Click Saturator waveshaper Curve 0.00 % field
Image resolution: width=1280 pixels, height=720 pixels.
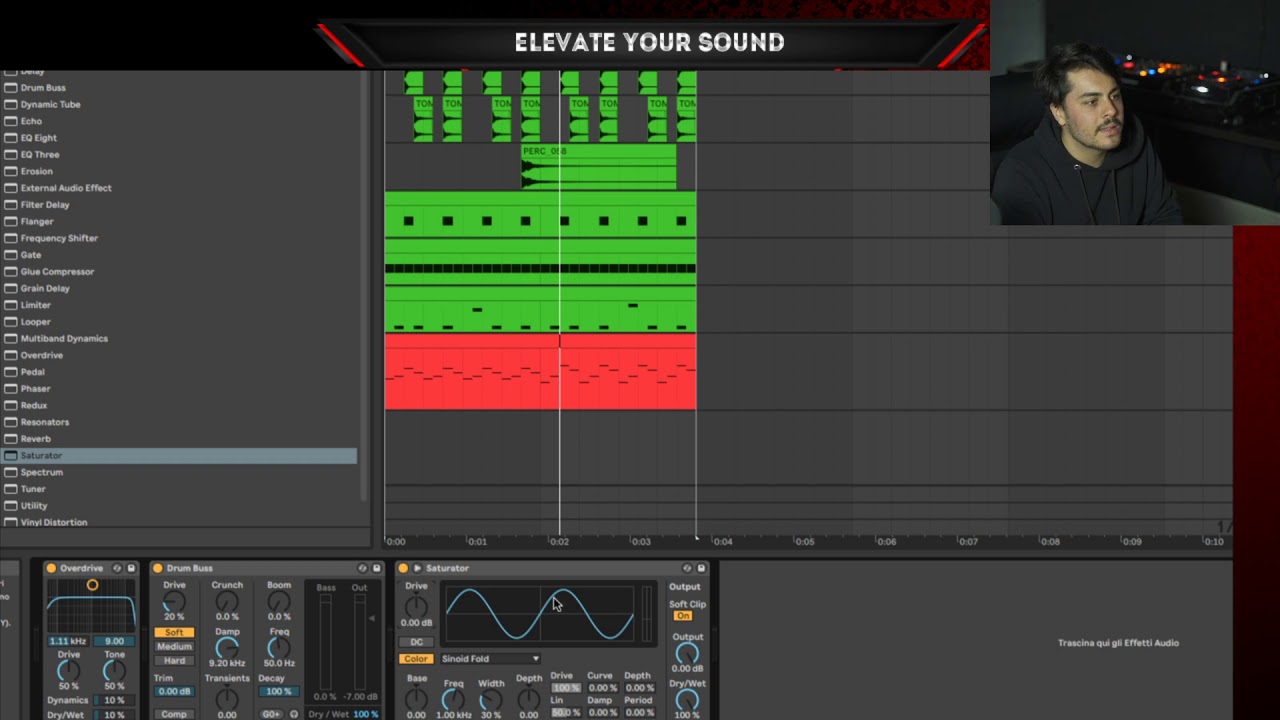coord(602,688)
